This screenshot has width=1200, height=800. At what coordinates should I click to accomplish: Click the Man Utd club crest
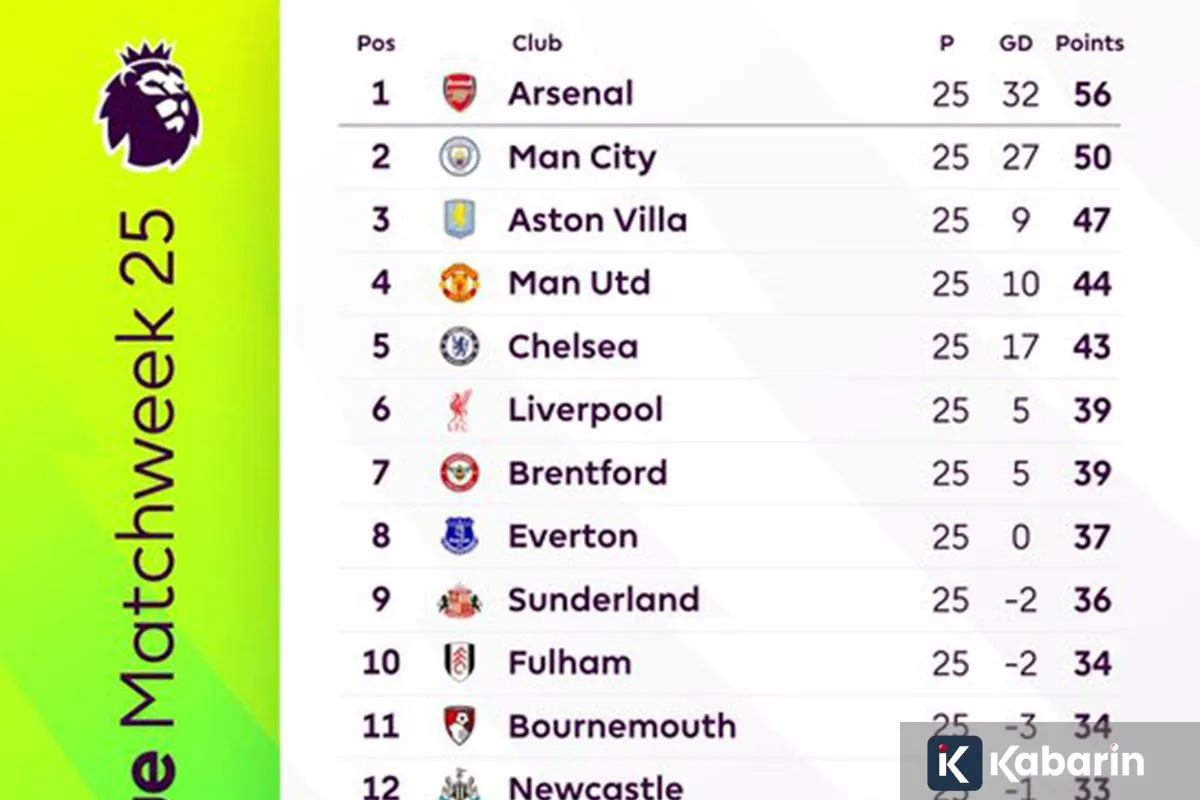(460, 284)
